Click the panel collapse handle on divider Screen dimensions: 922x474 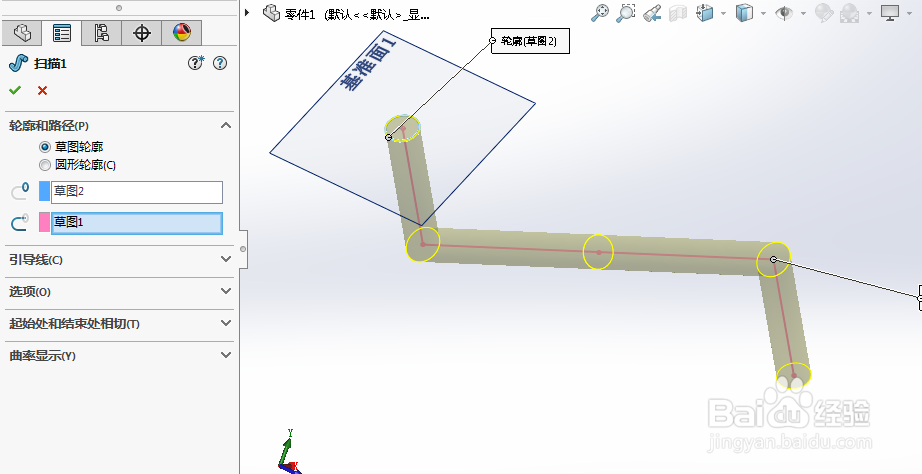(x=243, y=249)
